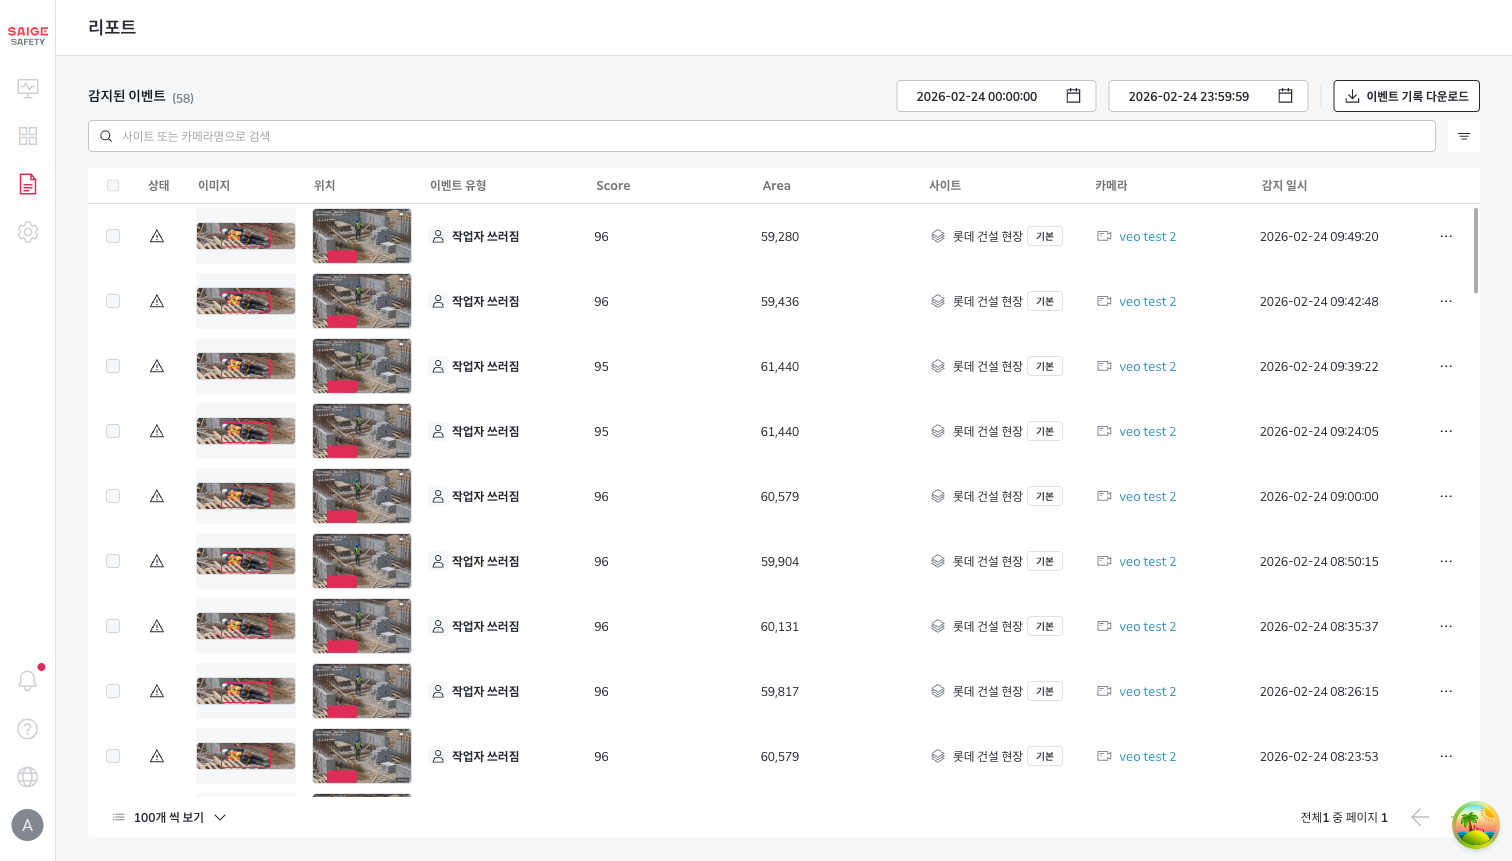Toggle the select-all header checkbox

113,185
